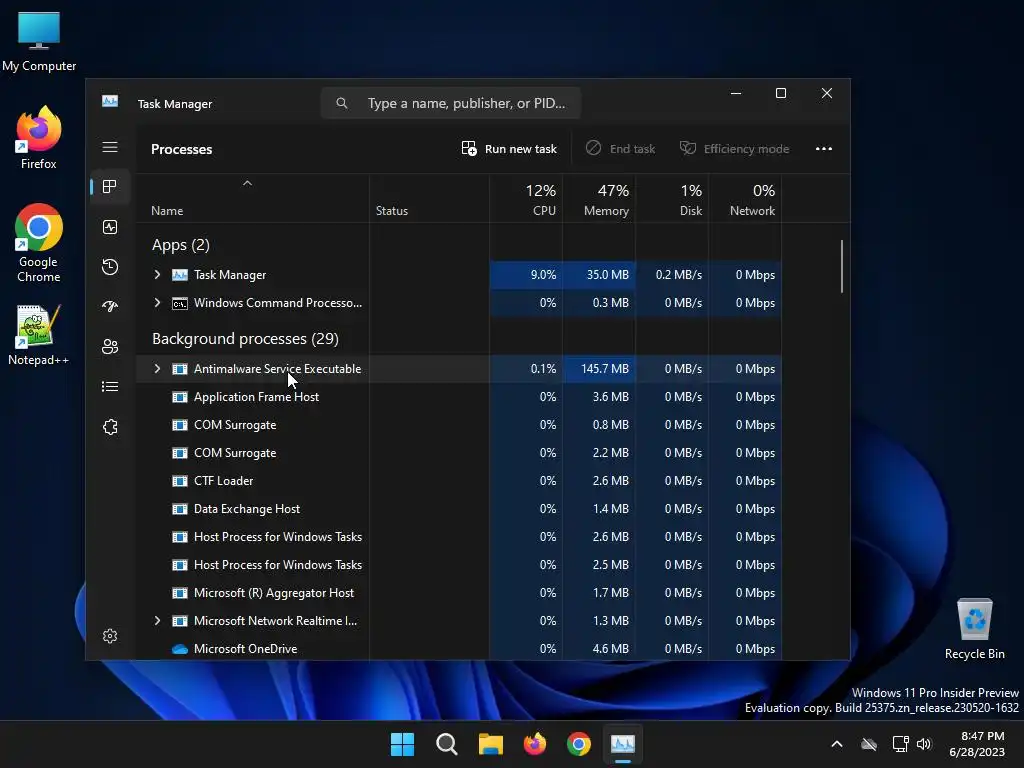Click Background processes (29) group header
Screen dimensions: 1024x768
[245, 339]
